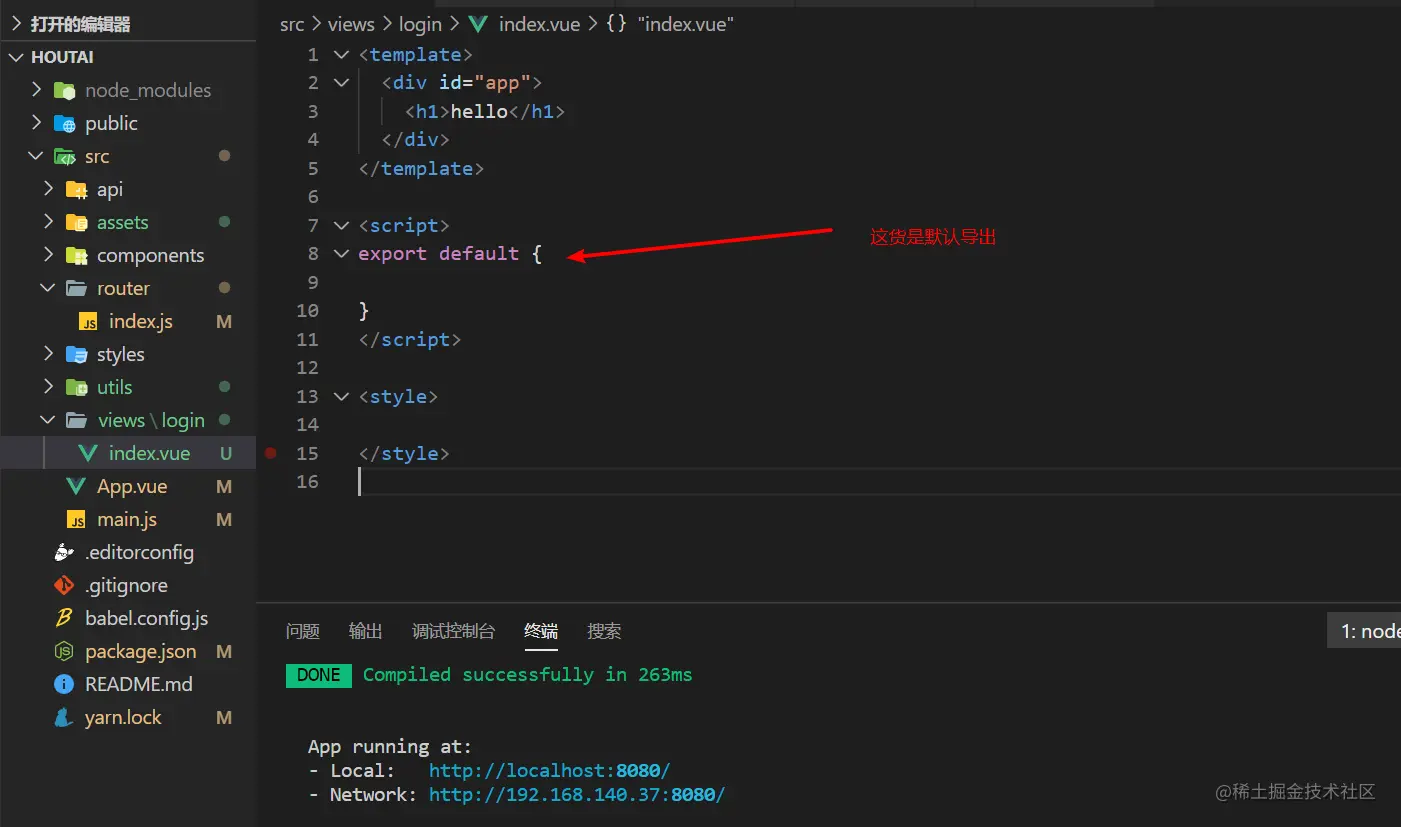Open the 调试控制台 panel tab
Screen dimensions: 1401x827
(x=453, y=631)
